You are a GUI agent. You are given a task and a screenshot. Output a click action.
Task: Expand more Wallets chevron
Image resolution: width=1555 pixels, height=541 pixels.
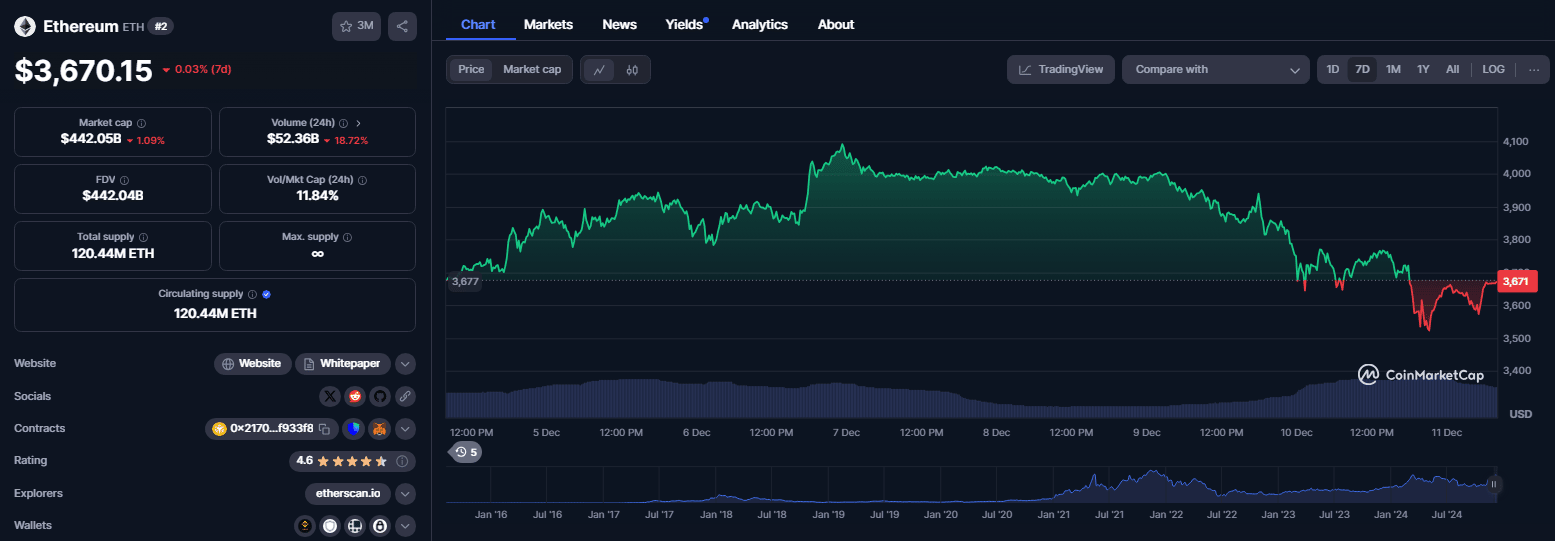point(405,525)
